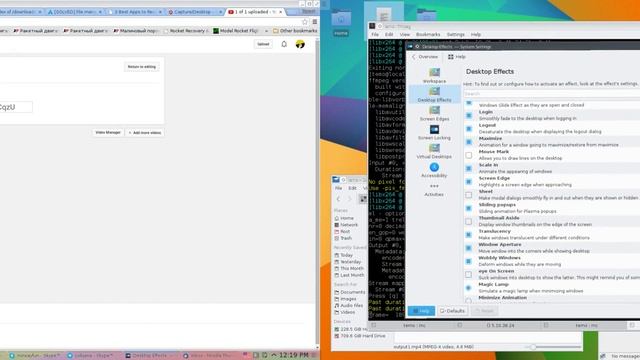This screenshot has width=640, height=360.
Task: Open the terminal File menu
Action: pos(375,35)
